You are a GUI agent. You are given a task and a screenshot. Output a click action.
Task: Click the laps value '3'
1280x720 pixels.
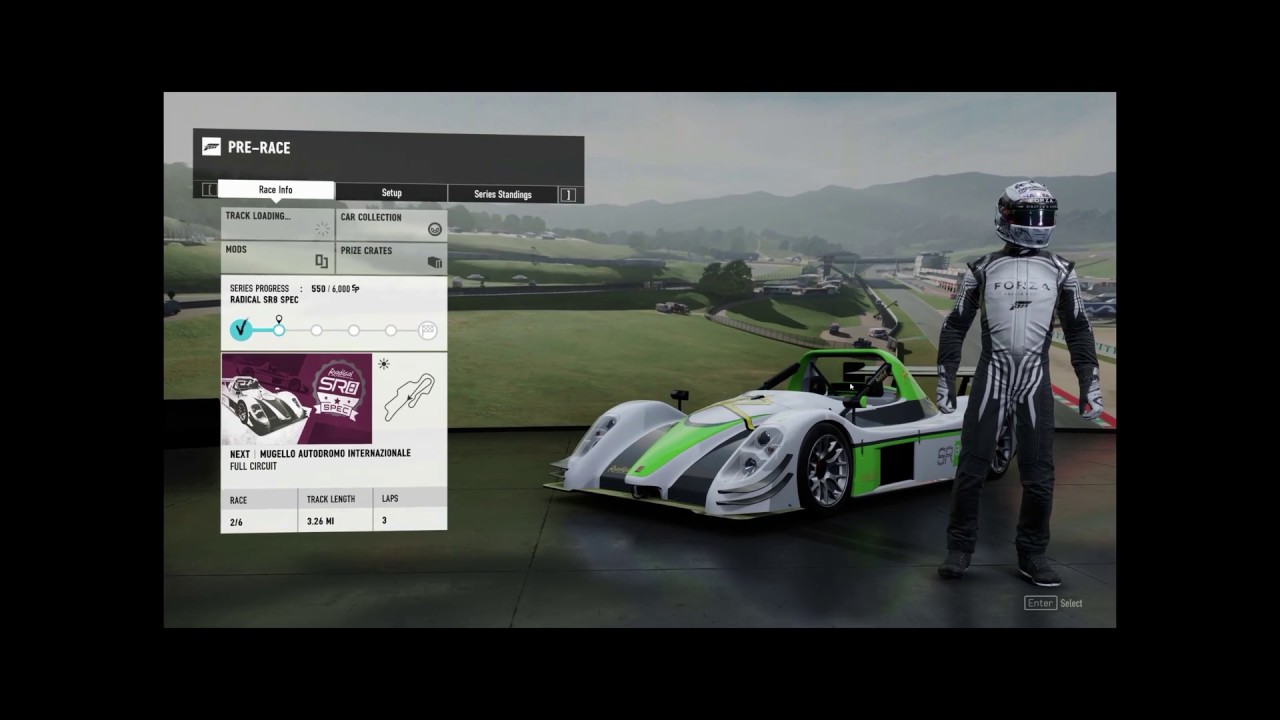click(384, 520)
